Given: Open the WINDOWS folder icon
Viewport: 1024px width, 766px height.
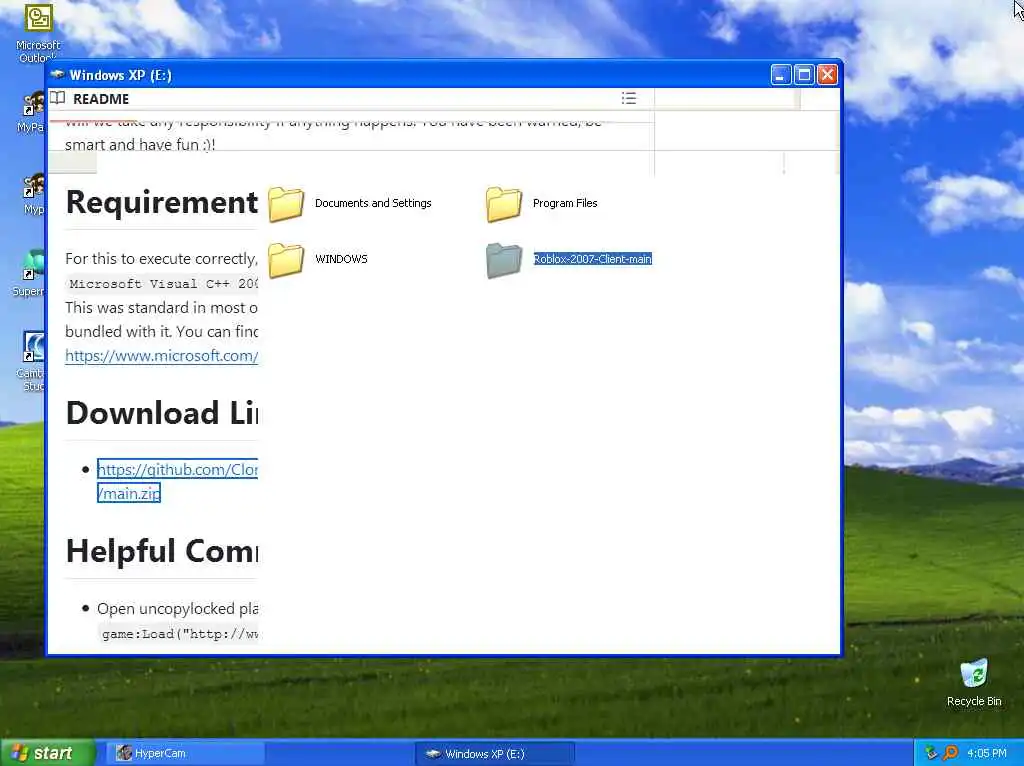Looking at the screenshot, I should pyautogui.click(x=285, y=259).
